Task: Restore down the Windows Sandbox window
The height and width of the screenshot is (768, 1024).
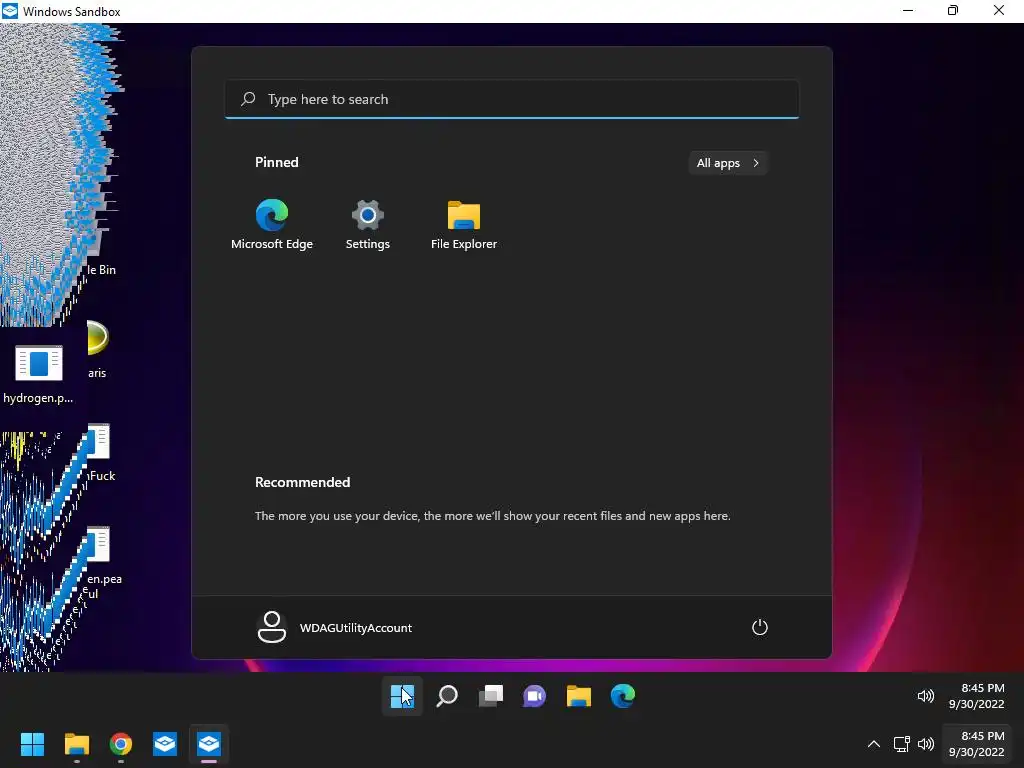Action: 953,10
